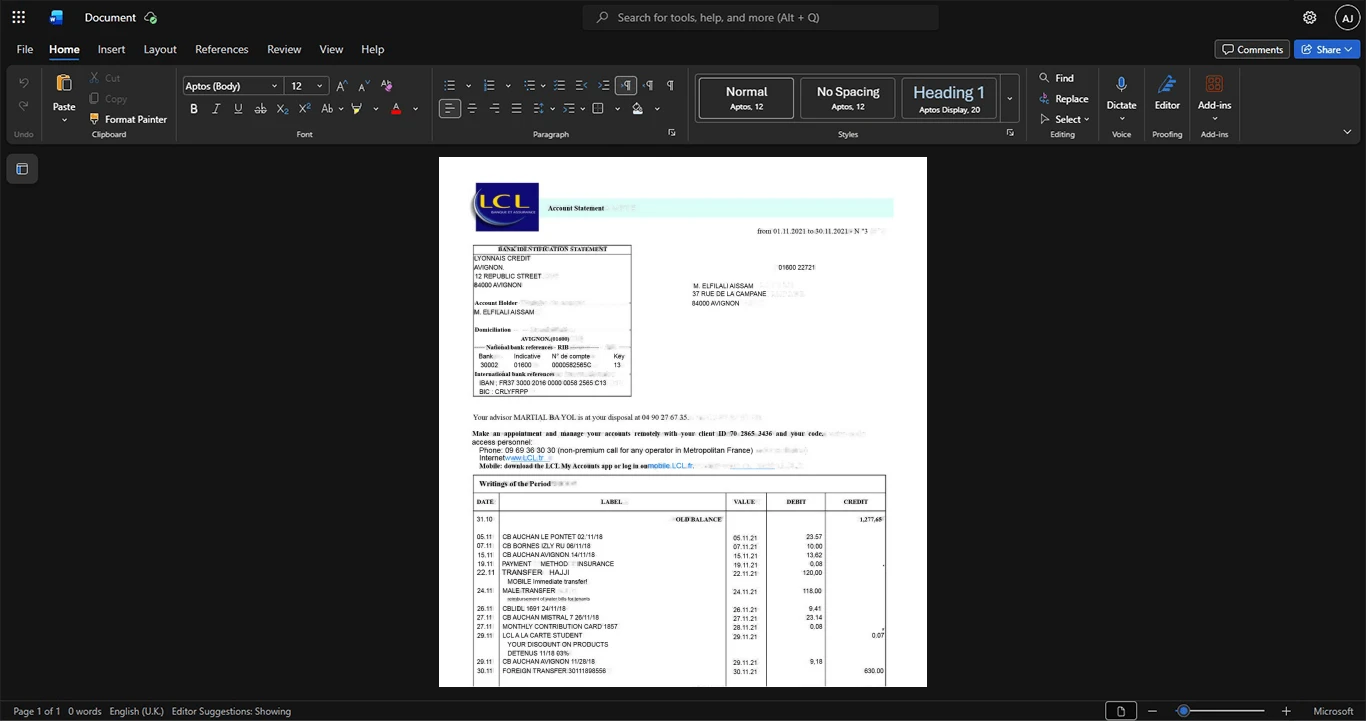Viewport: 1366px width, 721px height.
Task: Toggle the text highlight color button
Action: [x=356, y=108]
